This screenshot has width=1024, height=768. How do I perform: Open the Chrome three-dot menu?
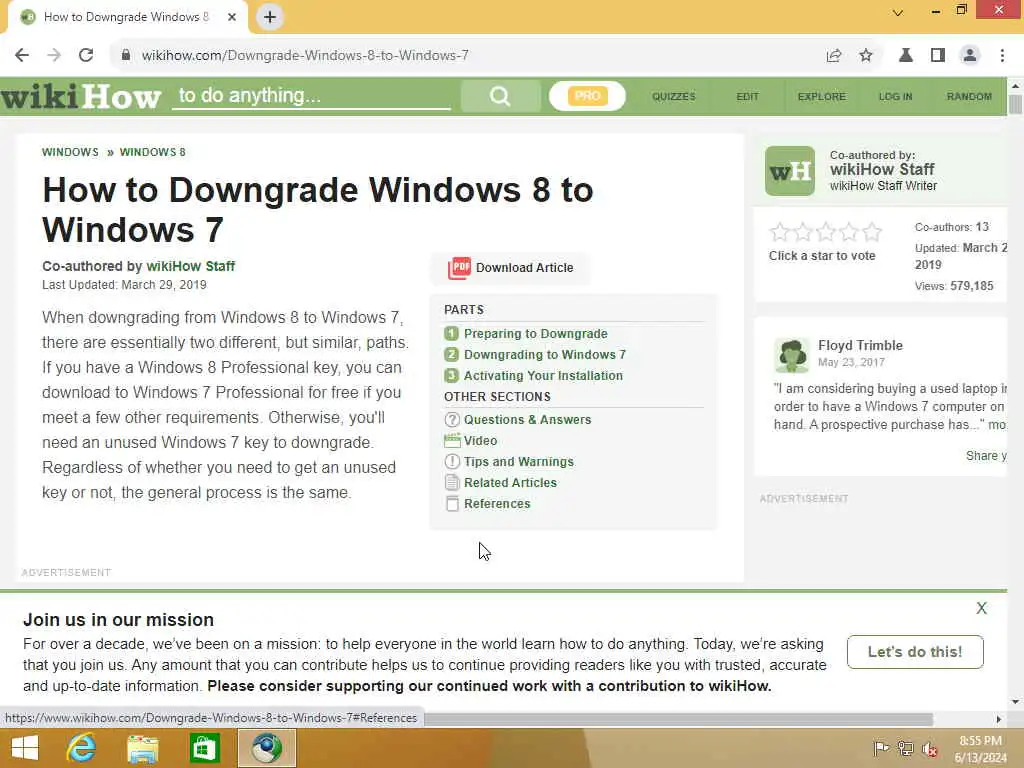pos(1002,56)
